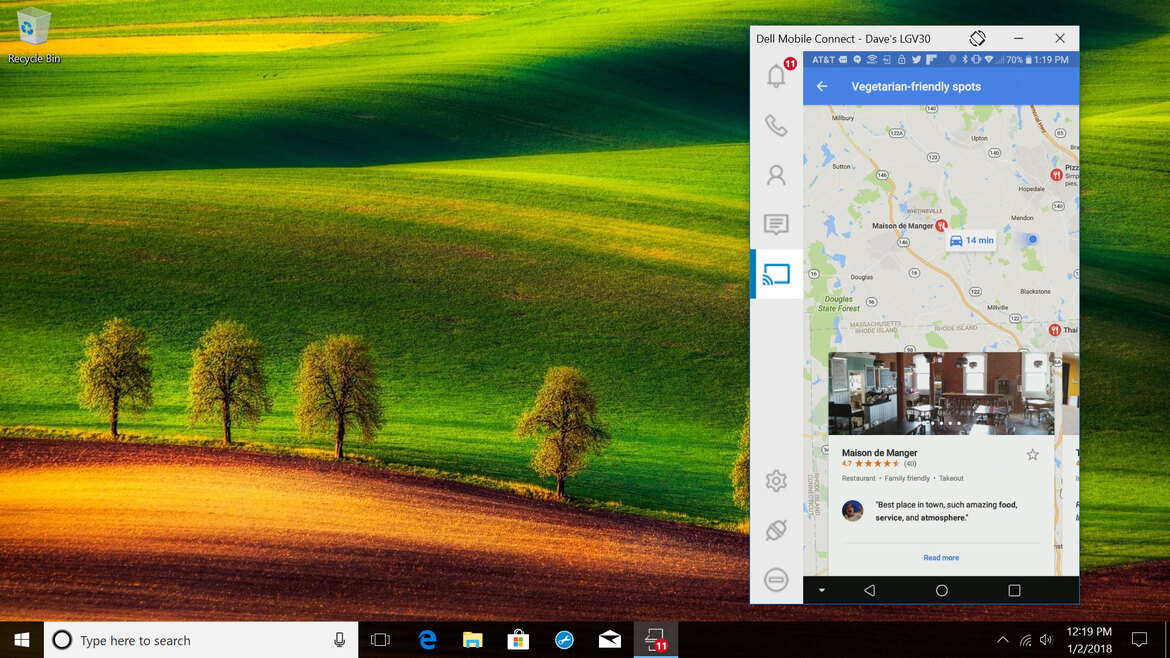Click the Best place in town review text
Screen dimensions: 1170x658
946,511
